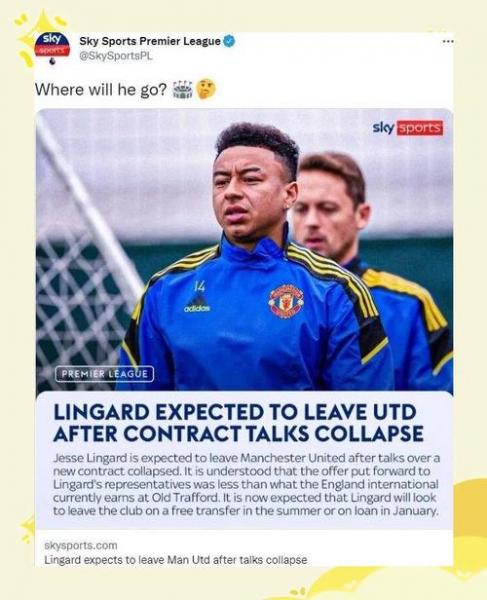Open the Sky Sports Premier League account name
This screenshot has width=487, height=600.
pyautogui.click(x=150, y=41)
